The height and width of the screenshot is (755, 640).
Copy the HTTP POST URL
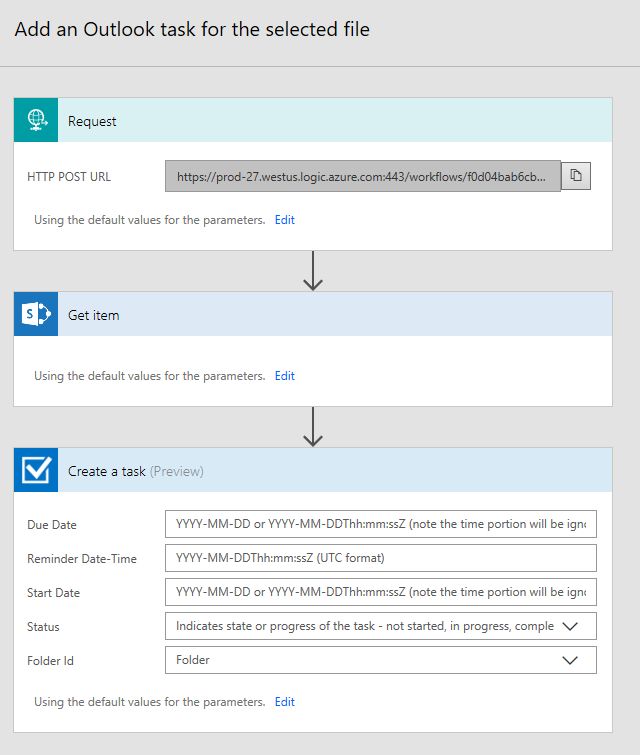click(x=576, y=176)
